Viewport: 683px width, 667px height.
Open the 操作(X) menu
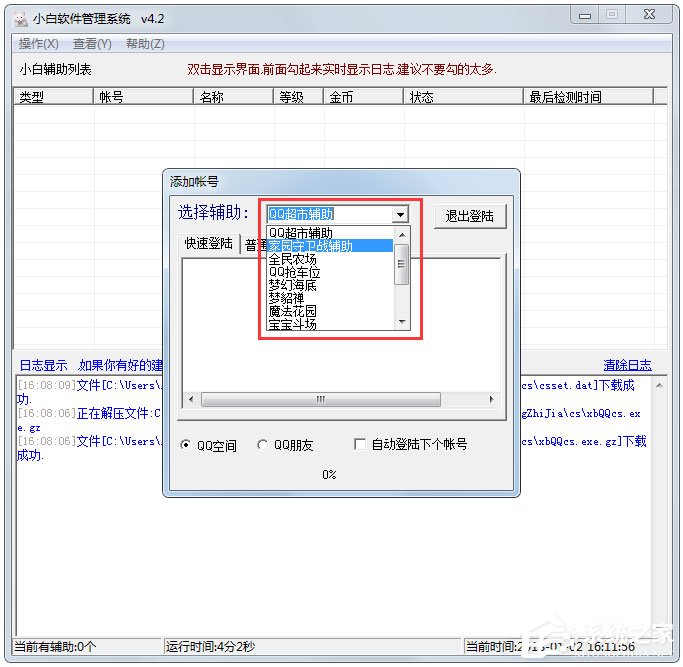point(38,44)
